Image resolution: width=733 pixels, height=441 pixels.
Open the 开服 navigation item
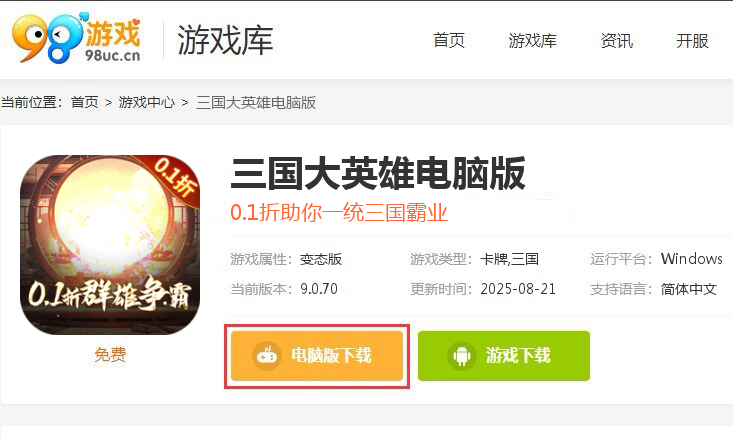(x=692, y=41)
